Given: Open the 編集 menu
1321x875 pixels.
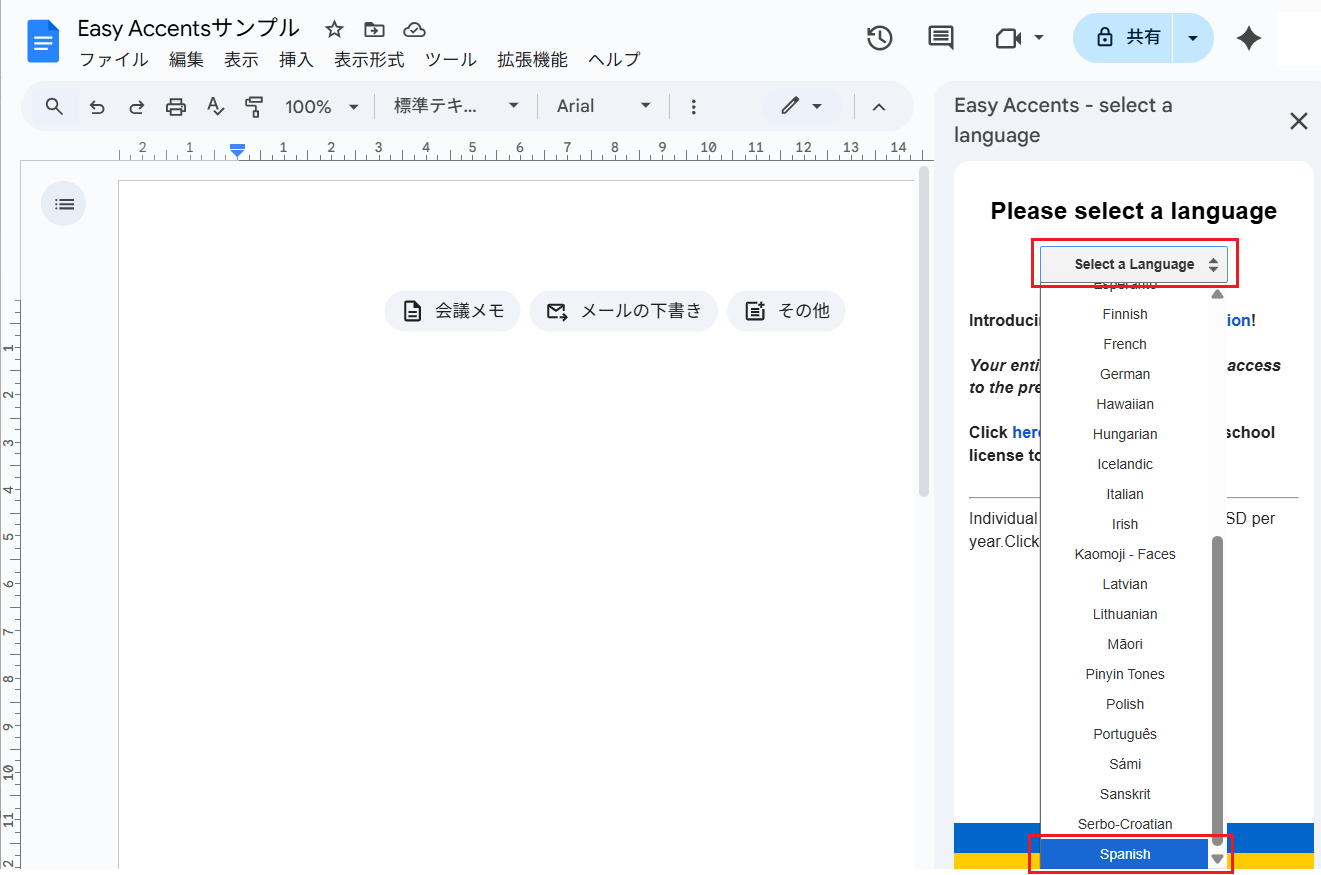Looking at the screenshot, I should (186, 60).
